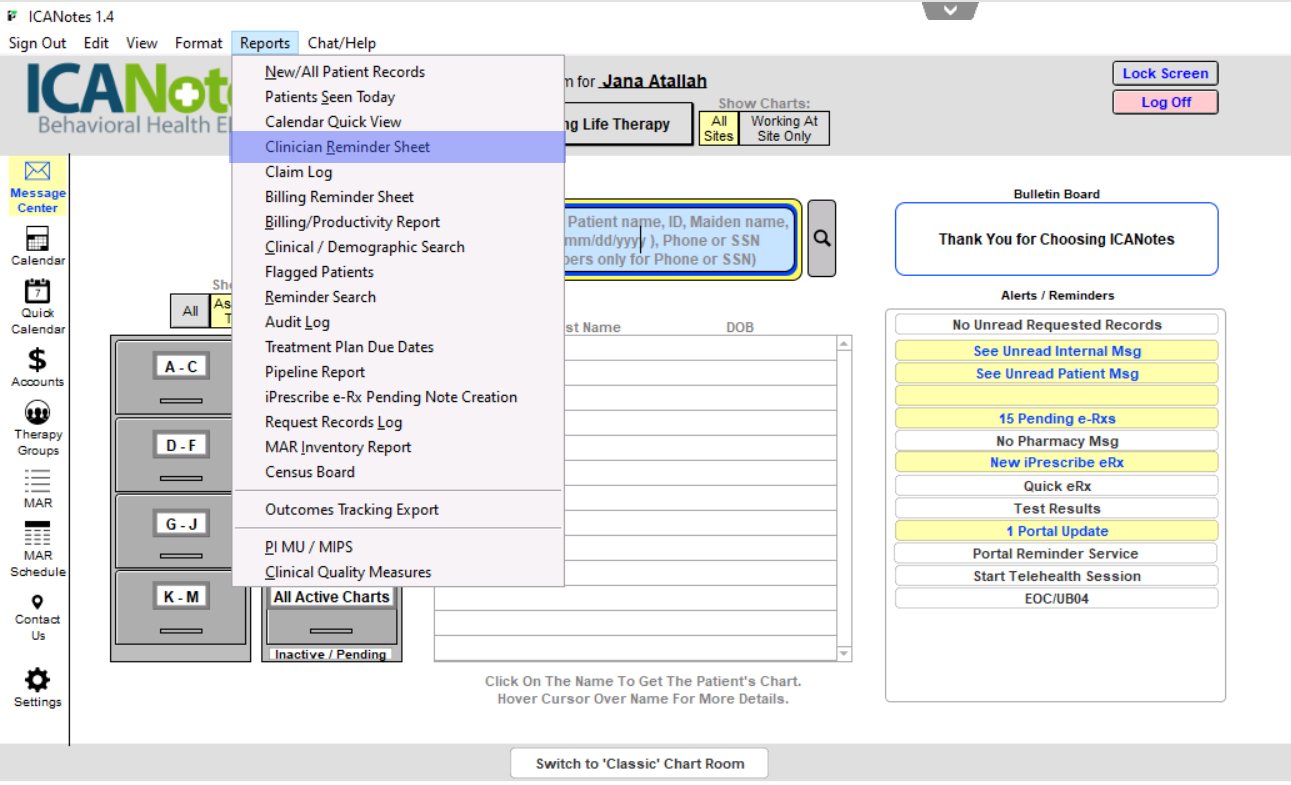This screenshot has width=1291, height=785.
Task: Choose Treatment Plan Due Dates report
Action: click(349, 347)
